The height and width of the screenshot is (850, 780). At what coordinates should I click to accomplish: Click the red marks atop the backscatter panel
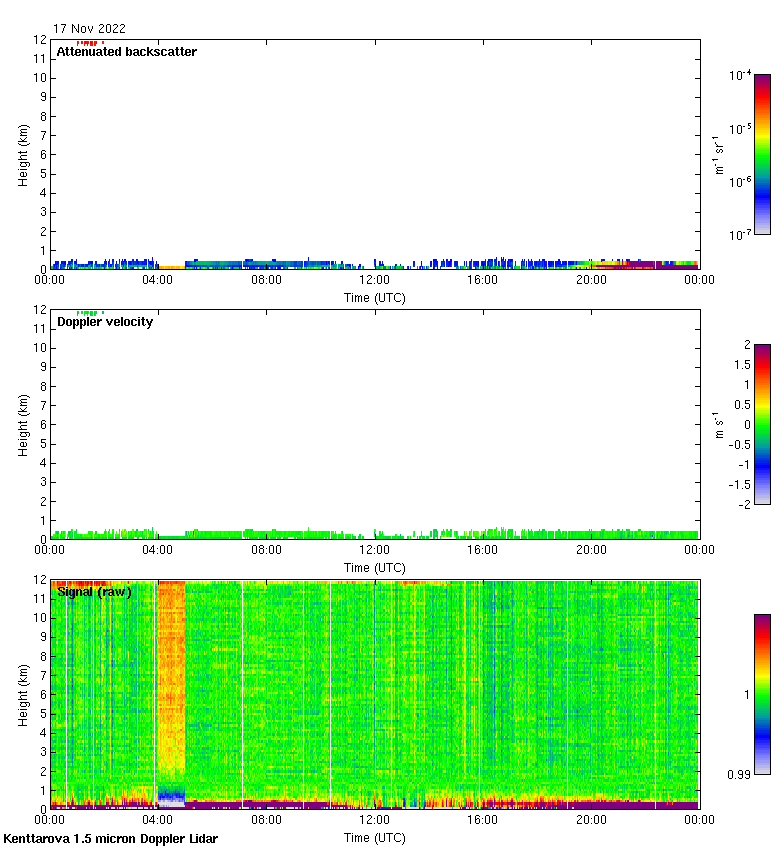tap(88, 43)
